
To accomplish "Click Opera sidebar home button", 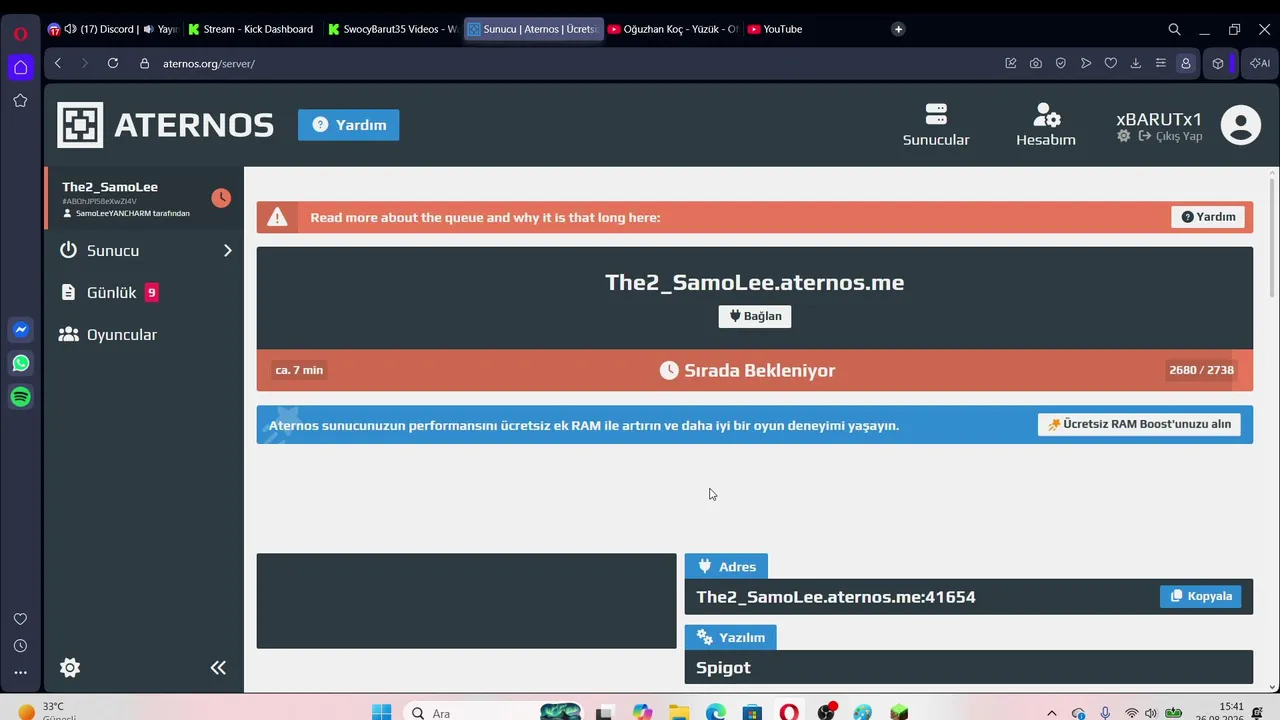I will click(20, 67).
